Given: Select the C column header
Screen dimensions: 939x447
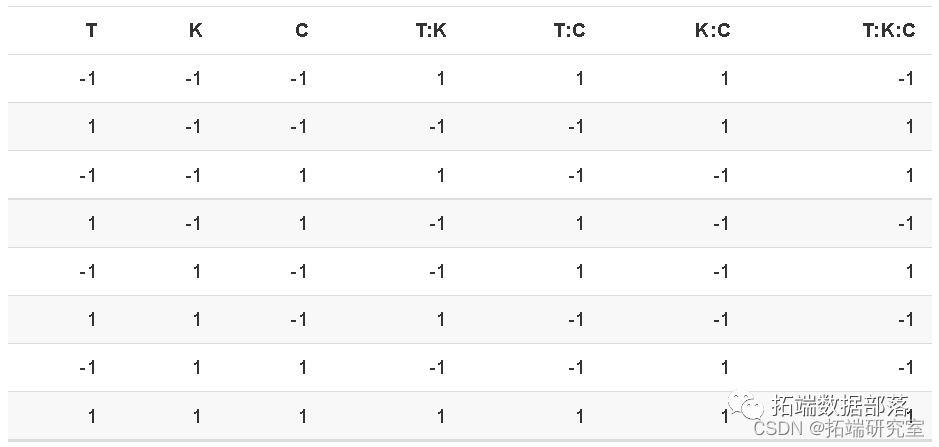Looking at the screenshot, I should (301, 31).
